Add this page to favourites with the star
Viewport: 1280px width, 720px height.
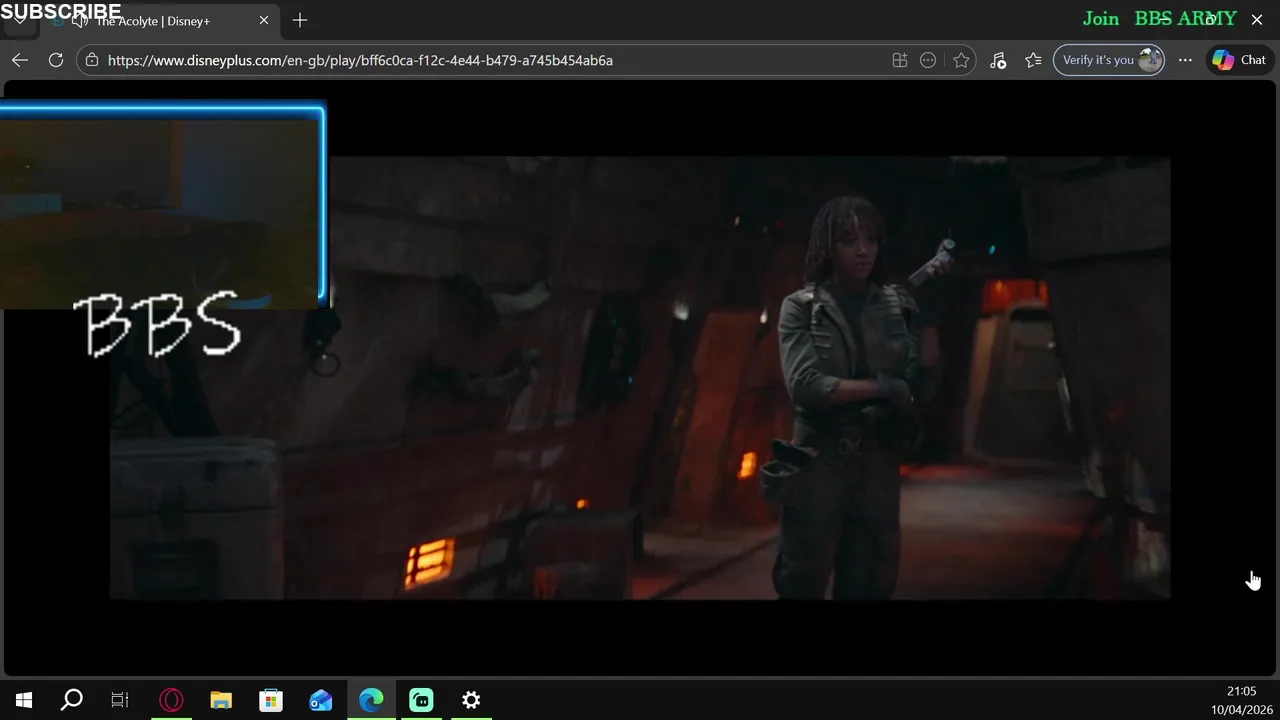point(961,60)
